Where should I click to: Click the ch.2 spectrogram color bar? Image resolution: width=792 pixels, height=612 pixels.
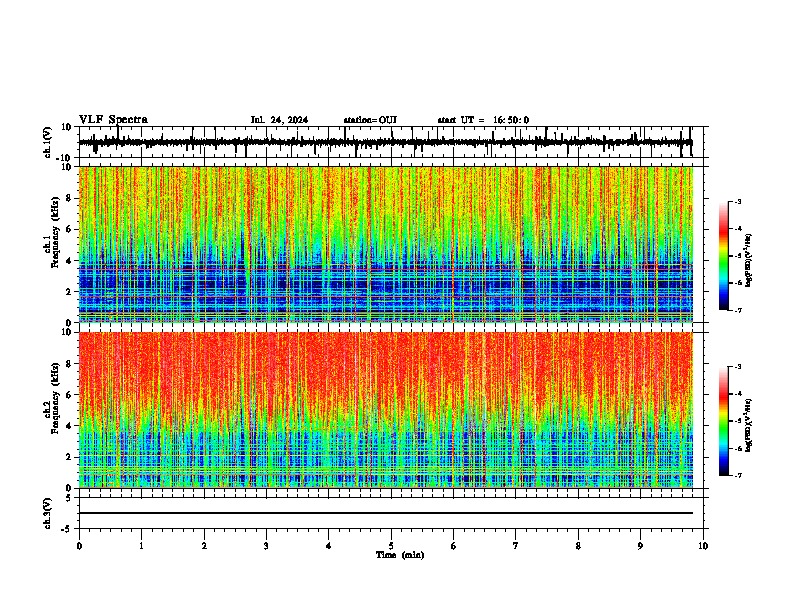pyautogui.click(x=724, y=421)
